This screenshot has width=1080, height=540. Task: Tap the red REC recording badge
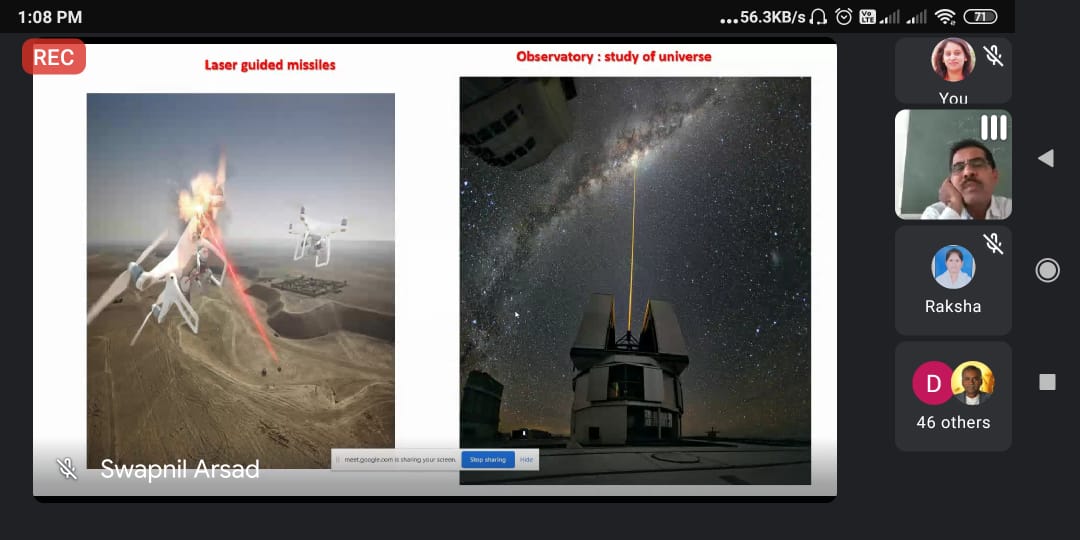54,57
